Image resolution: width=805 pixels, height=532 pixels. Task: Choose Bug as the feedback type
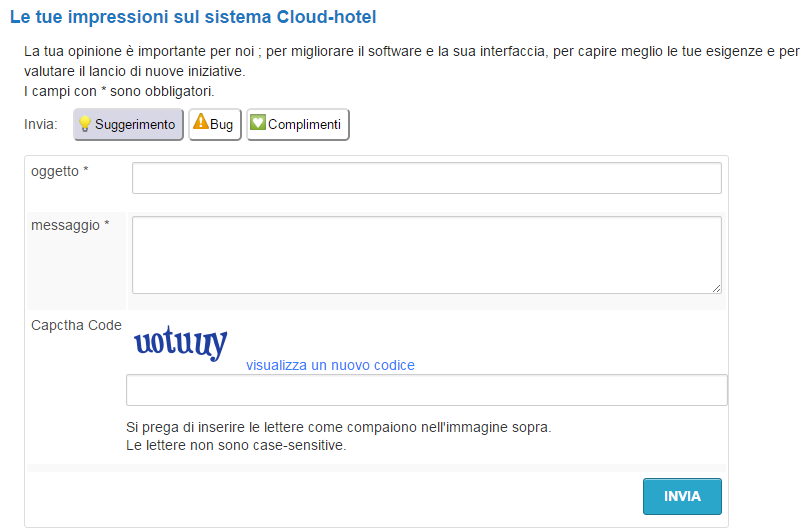(x=215, y=124)
